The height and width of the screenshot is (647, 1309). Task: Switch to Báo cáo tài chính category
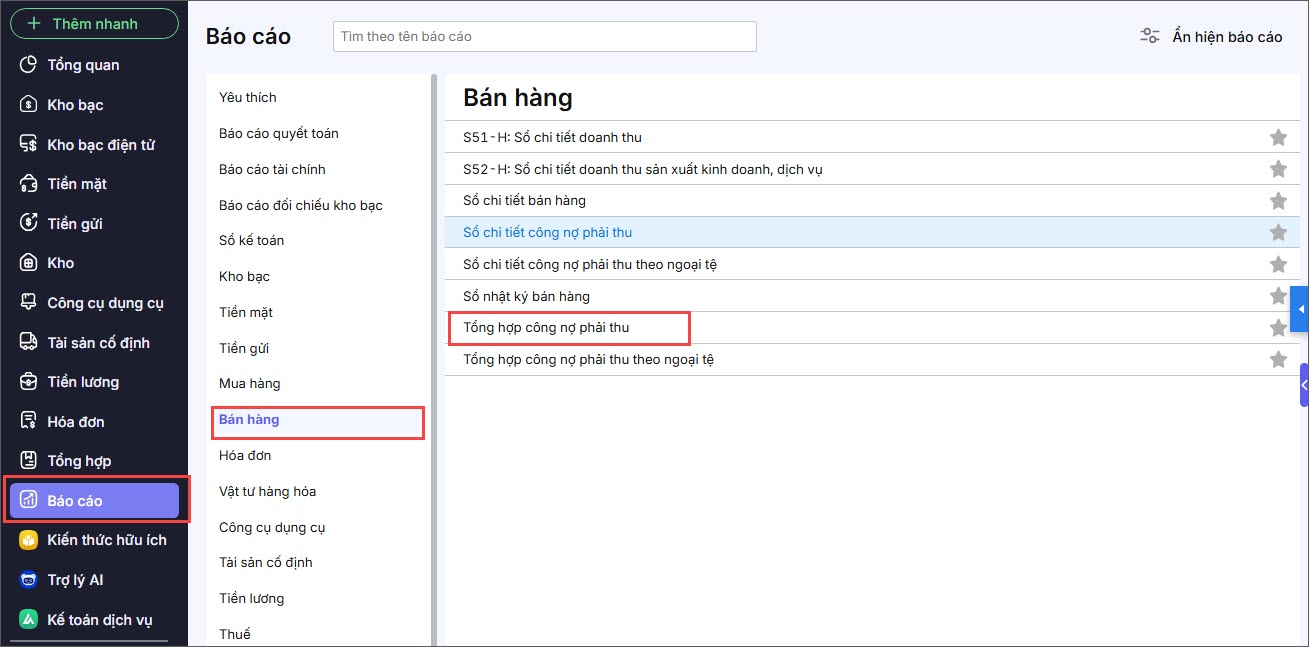coord(272,169)
